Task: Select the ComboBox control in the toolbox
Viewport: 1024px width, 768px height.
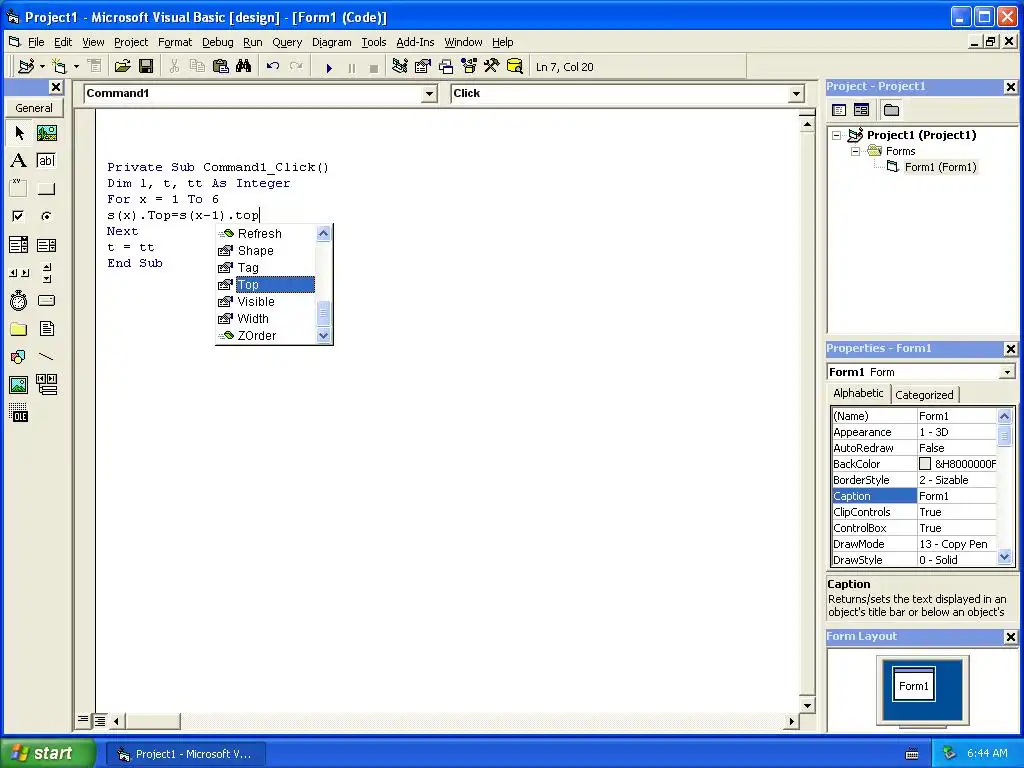Action: (19, 245)
